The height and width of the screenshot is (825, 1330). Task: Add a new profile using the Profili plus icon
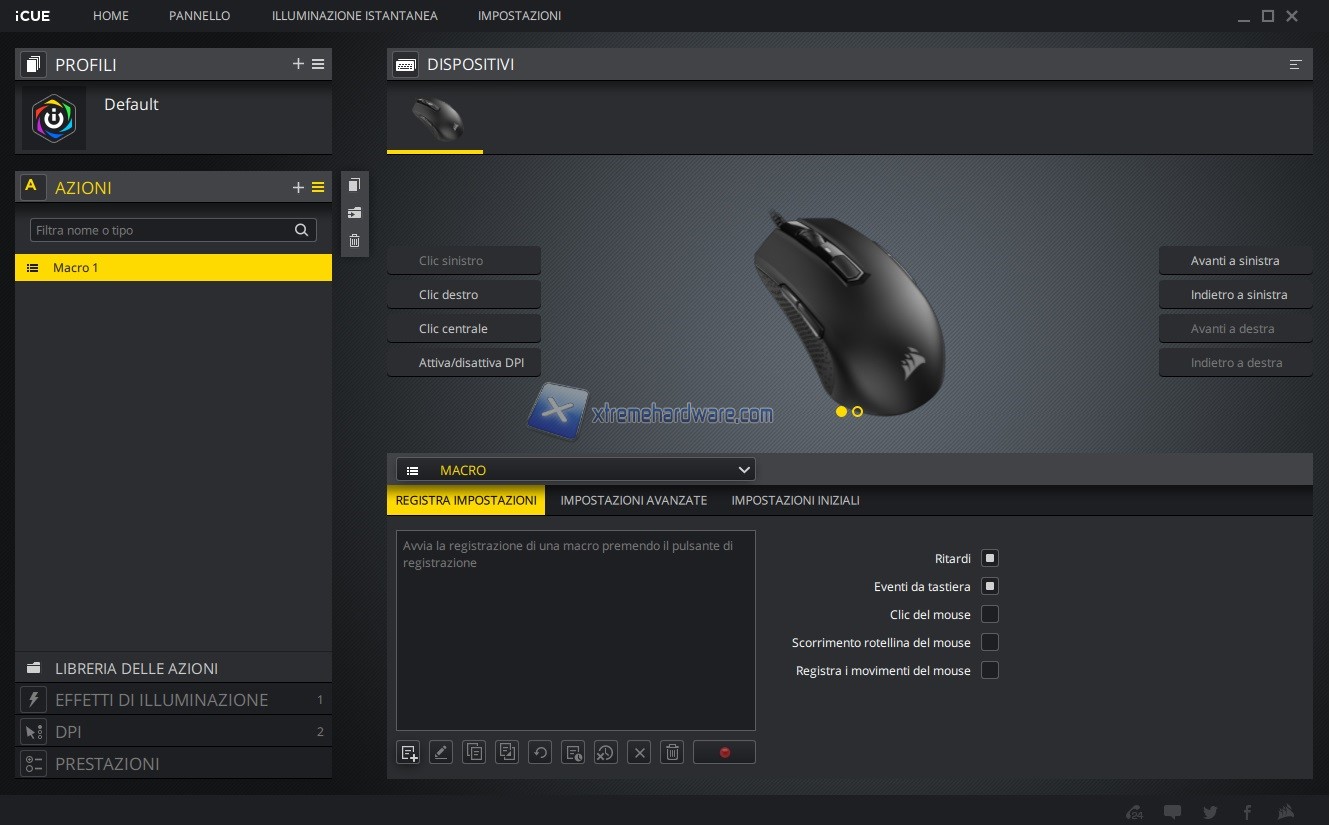pyautogui.click(x=297, y=64)
